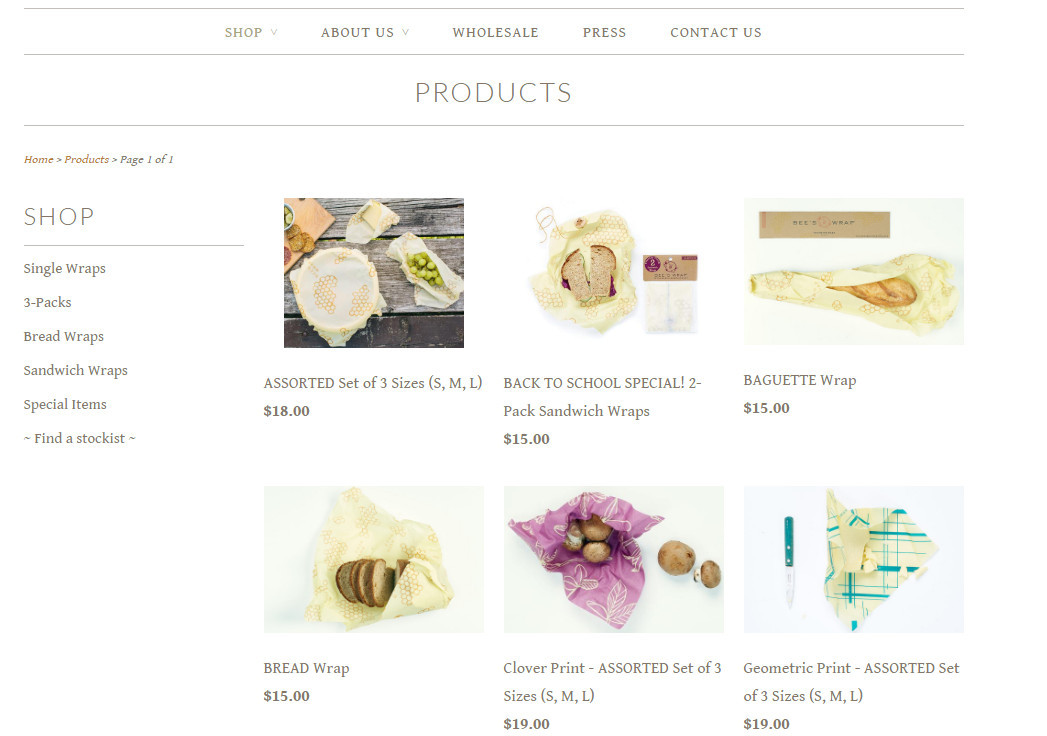
Task: Select the 3-Packs category
Action: [47, 303]
